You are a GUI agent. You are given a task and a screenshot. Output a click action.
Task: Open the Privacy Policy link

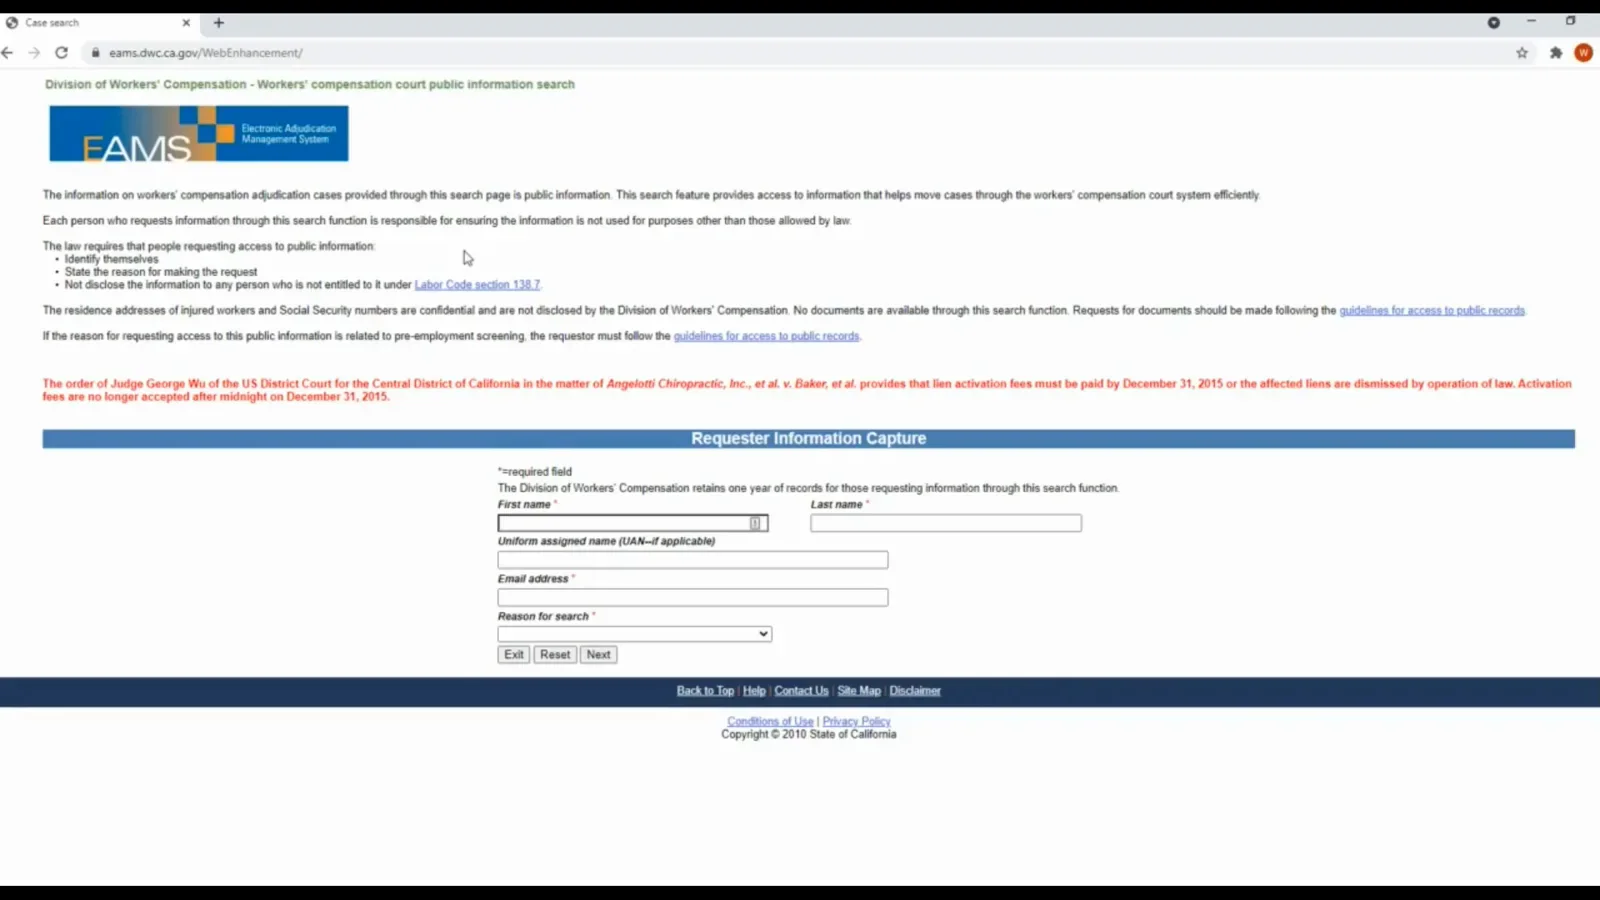point(856,722)
